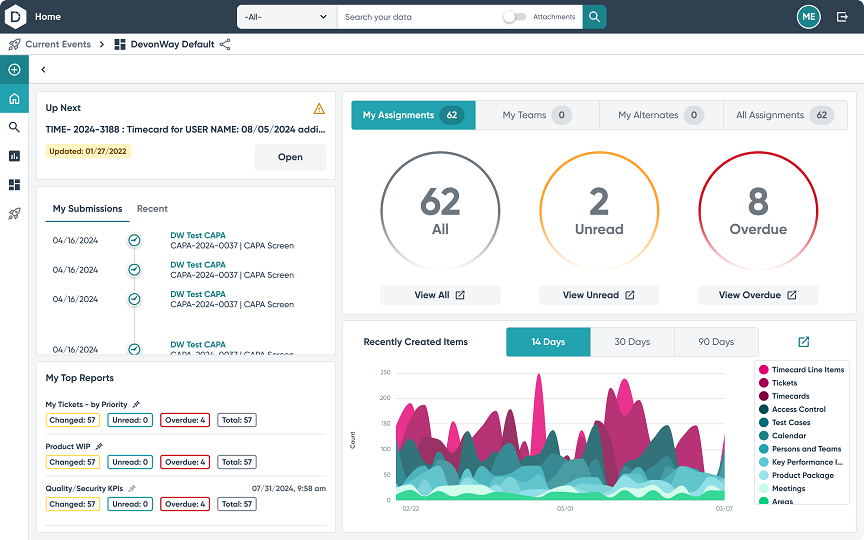
Task: Click the dashboard grid icon beside DevonWay Default
Action: coord(120,45)
